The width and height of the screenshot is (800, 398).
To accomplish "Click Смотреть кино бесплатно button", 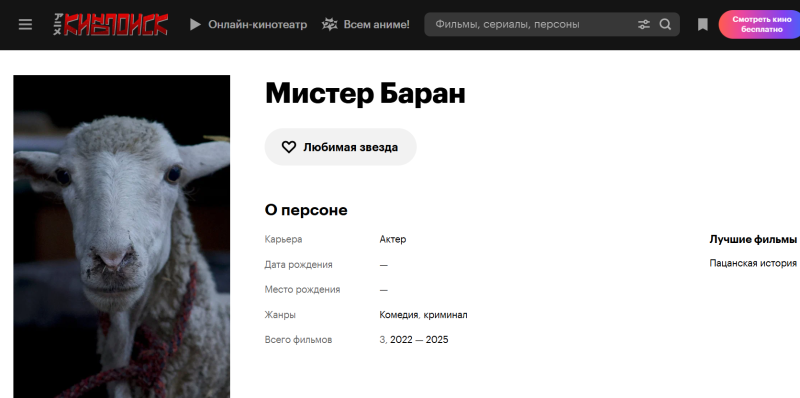I will [x=760, y=24].
